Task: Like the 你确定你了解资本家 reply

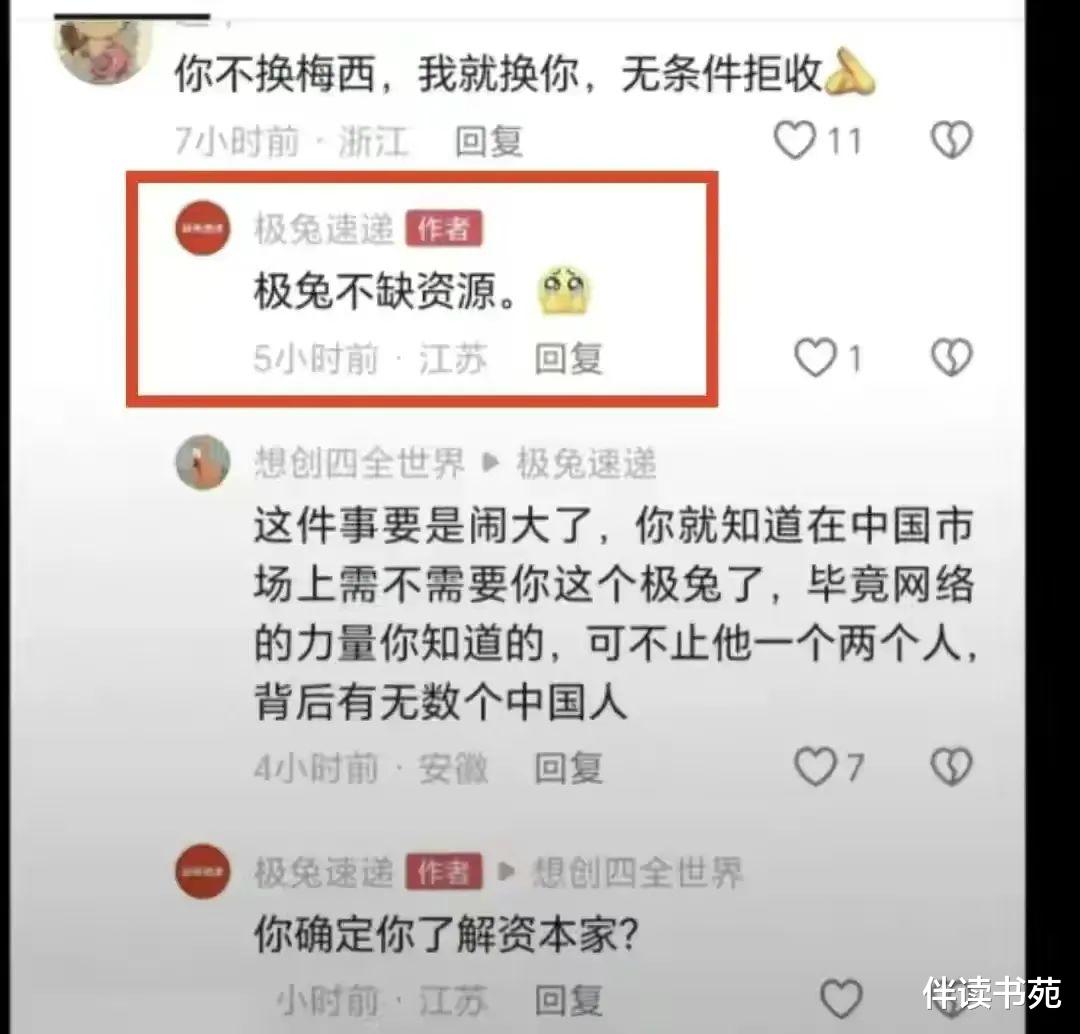Action: (x=841, y=998)
